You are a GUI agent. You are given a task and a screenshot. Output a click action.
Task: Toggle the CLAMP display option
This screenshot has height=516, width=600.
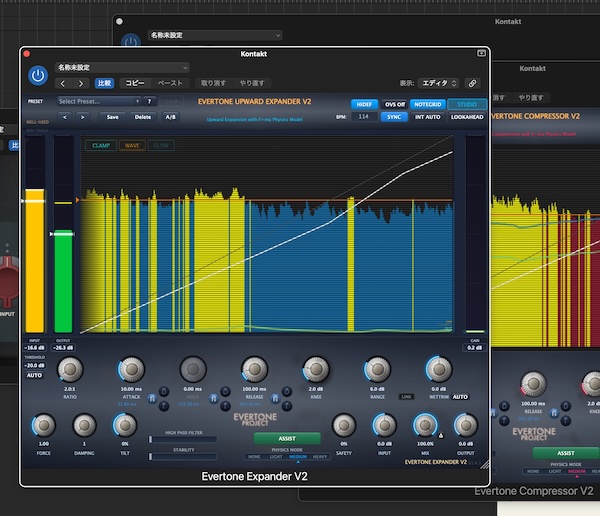coord(101,145)
